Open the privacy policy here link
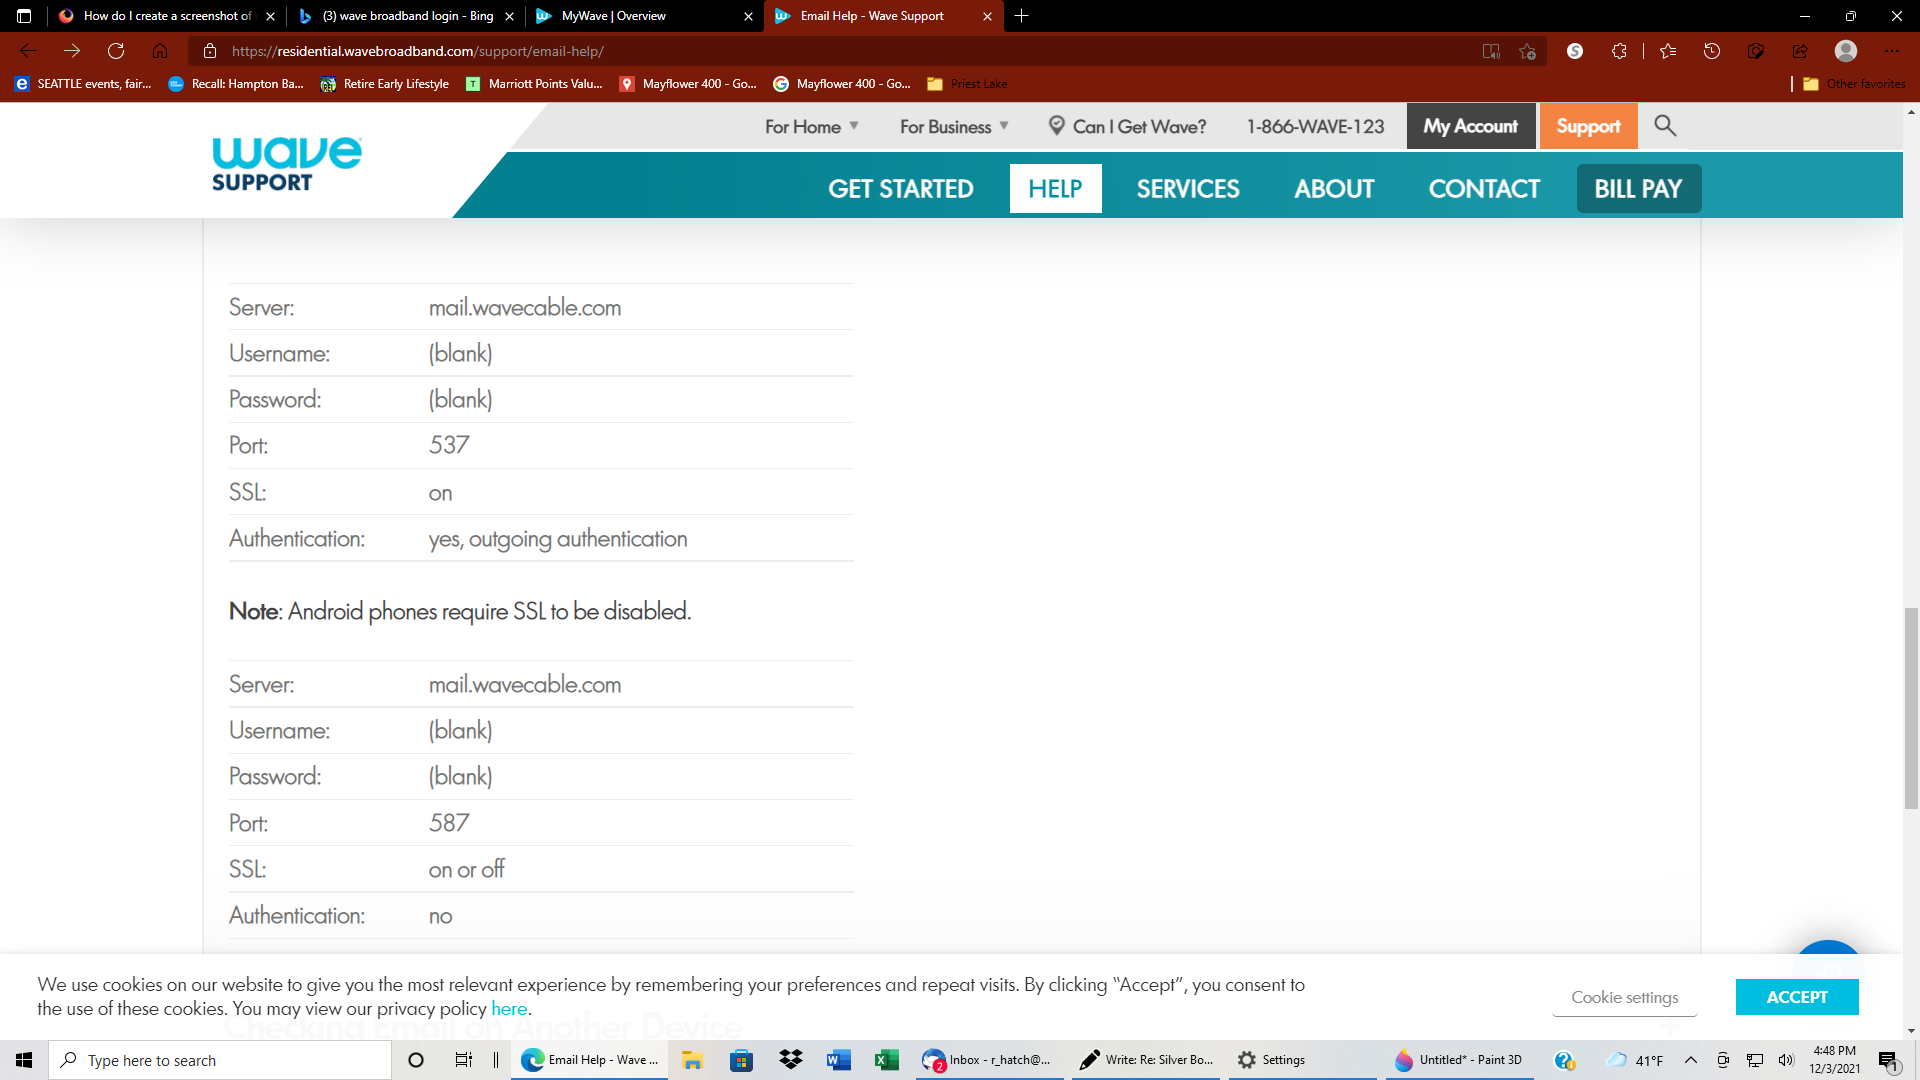The width and height of the screenshot is (1920, 1080). coord(508,1009)
